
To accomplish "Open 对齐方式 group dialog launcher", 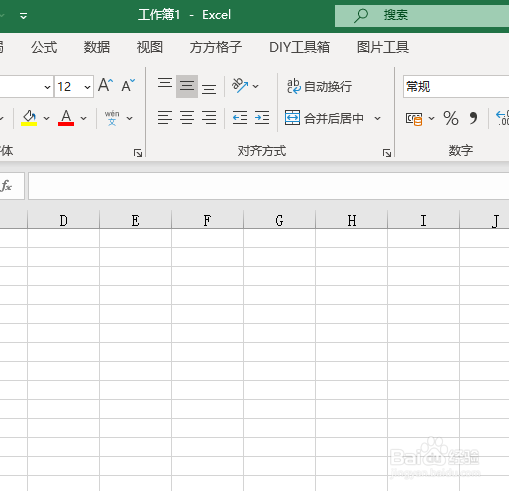I will (x=387, y=153).
